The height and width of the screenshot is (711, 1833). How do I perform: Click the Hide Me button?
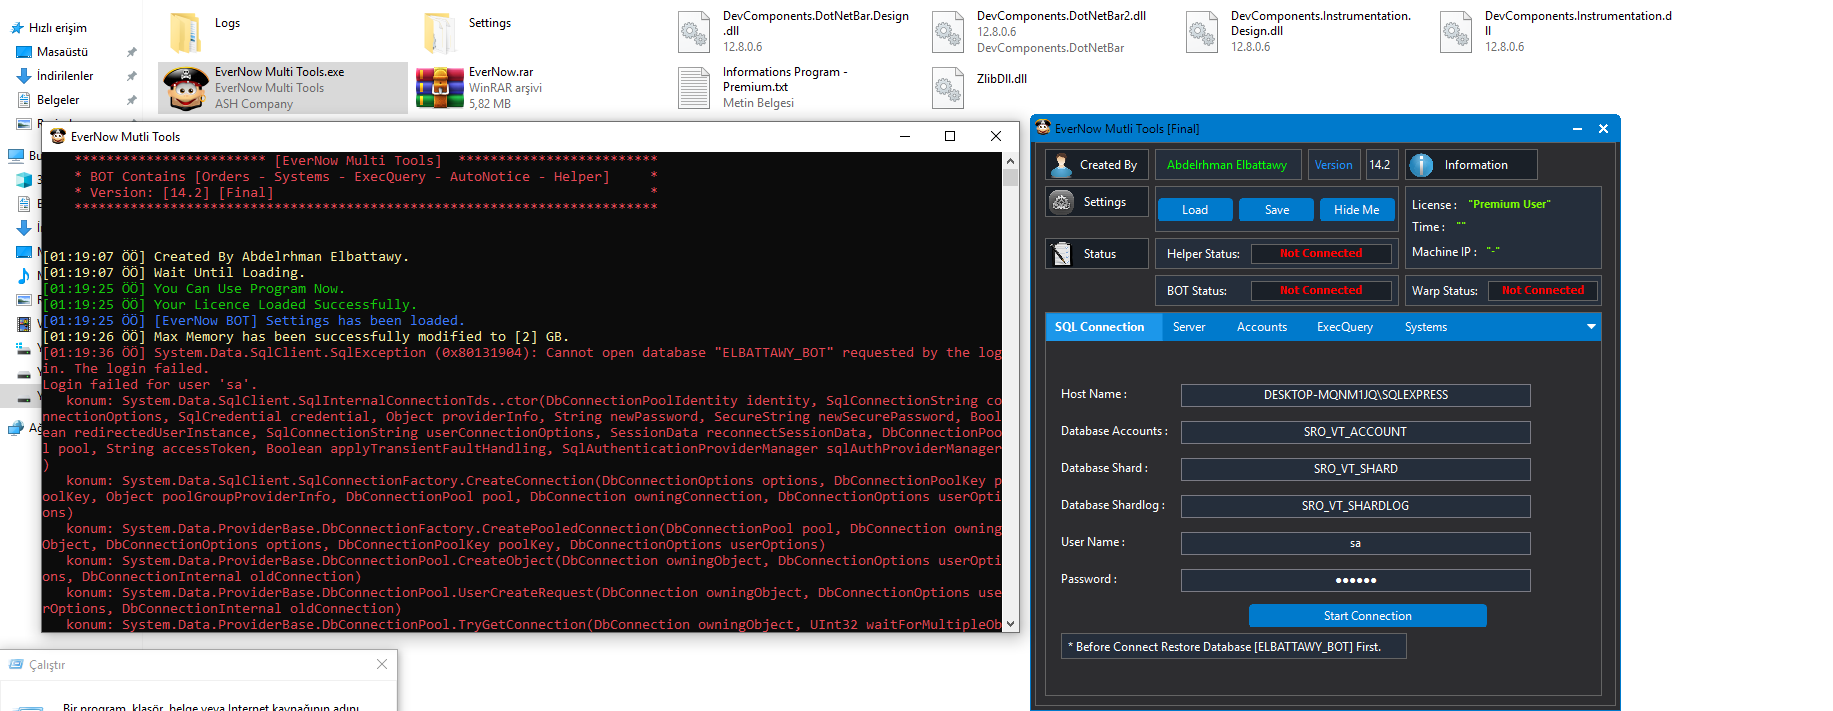click(1357, 210)
